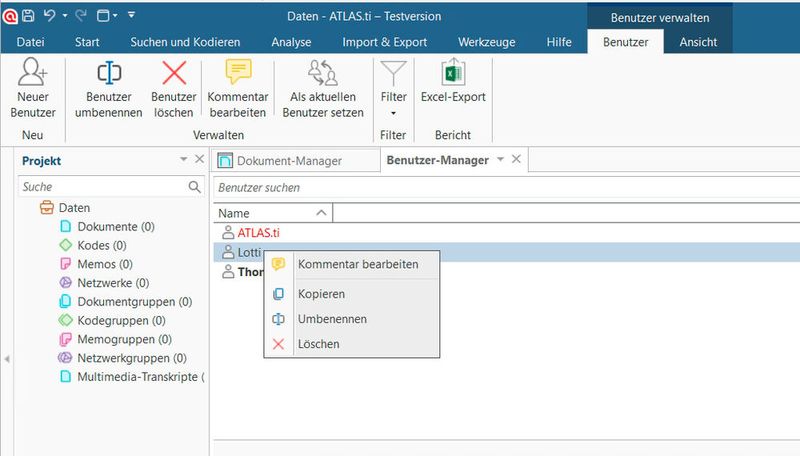The width and height of the screenshot is (800, 456).
Task: Choose Umbenennen in the context menu
Action: [x=352, y=319]
